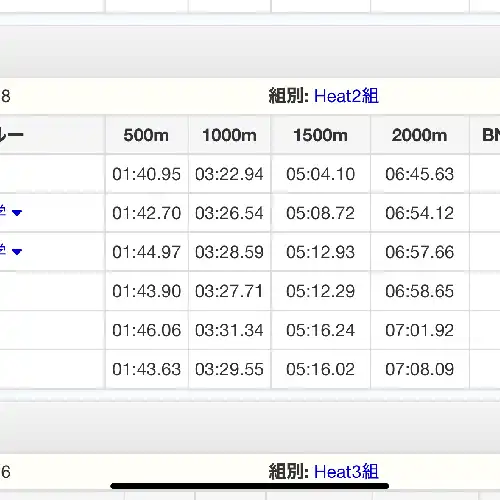This screenshot has width=500, height=500.
Task: Open the Heat3組 link
Action: 346,472
